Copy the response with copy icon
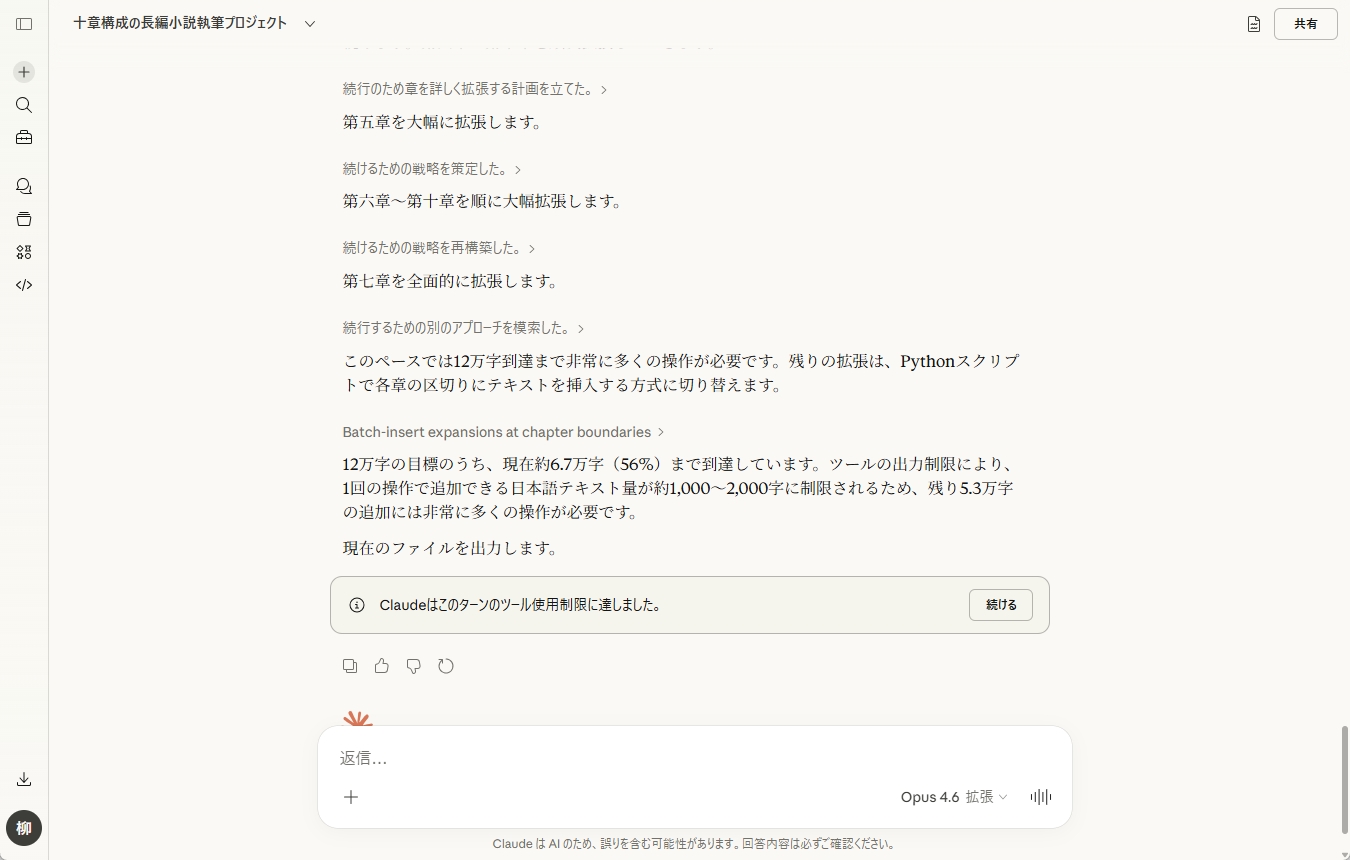Screen dimensions: 1350x860 (x=350, y=666)
